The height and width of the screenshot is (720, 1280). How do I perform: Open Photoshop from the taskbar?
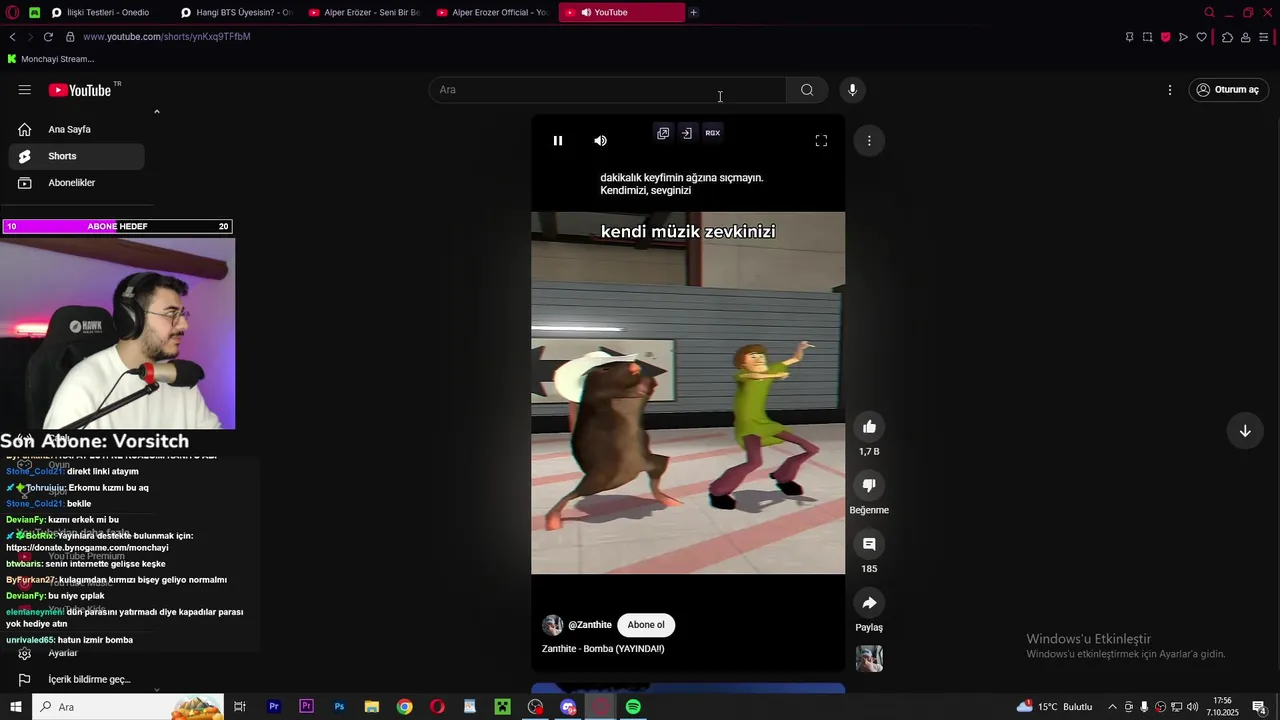point(339,707)
